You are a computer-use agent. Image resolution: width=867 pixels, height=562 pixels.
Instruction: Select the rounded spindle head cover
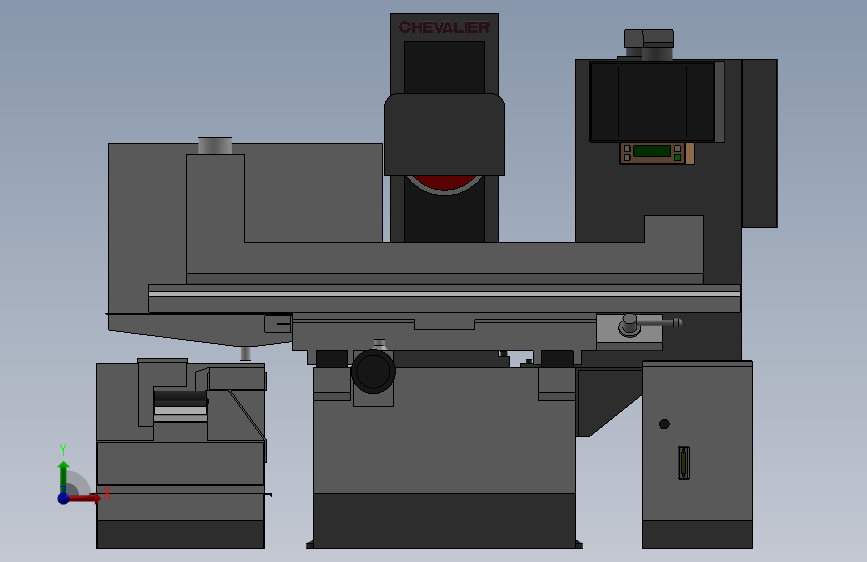445,134
